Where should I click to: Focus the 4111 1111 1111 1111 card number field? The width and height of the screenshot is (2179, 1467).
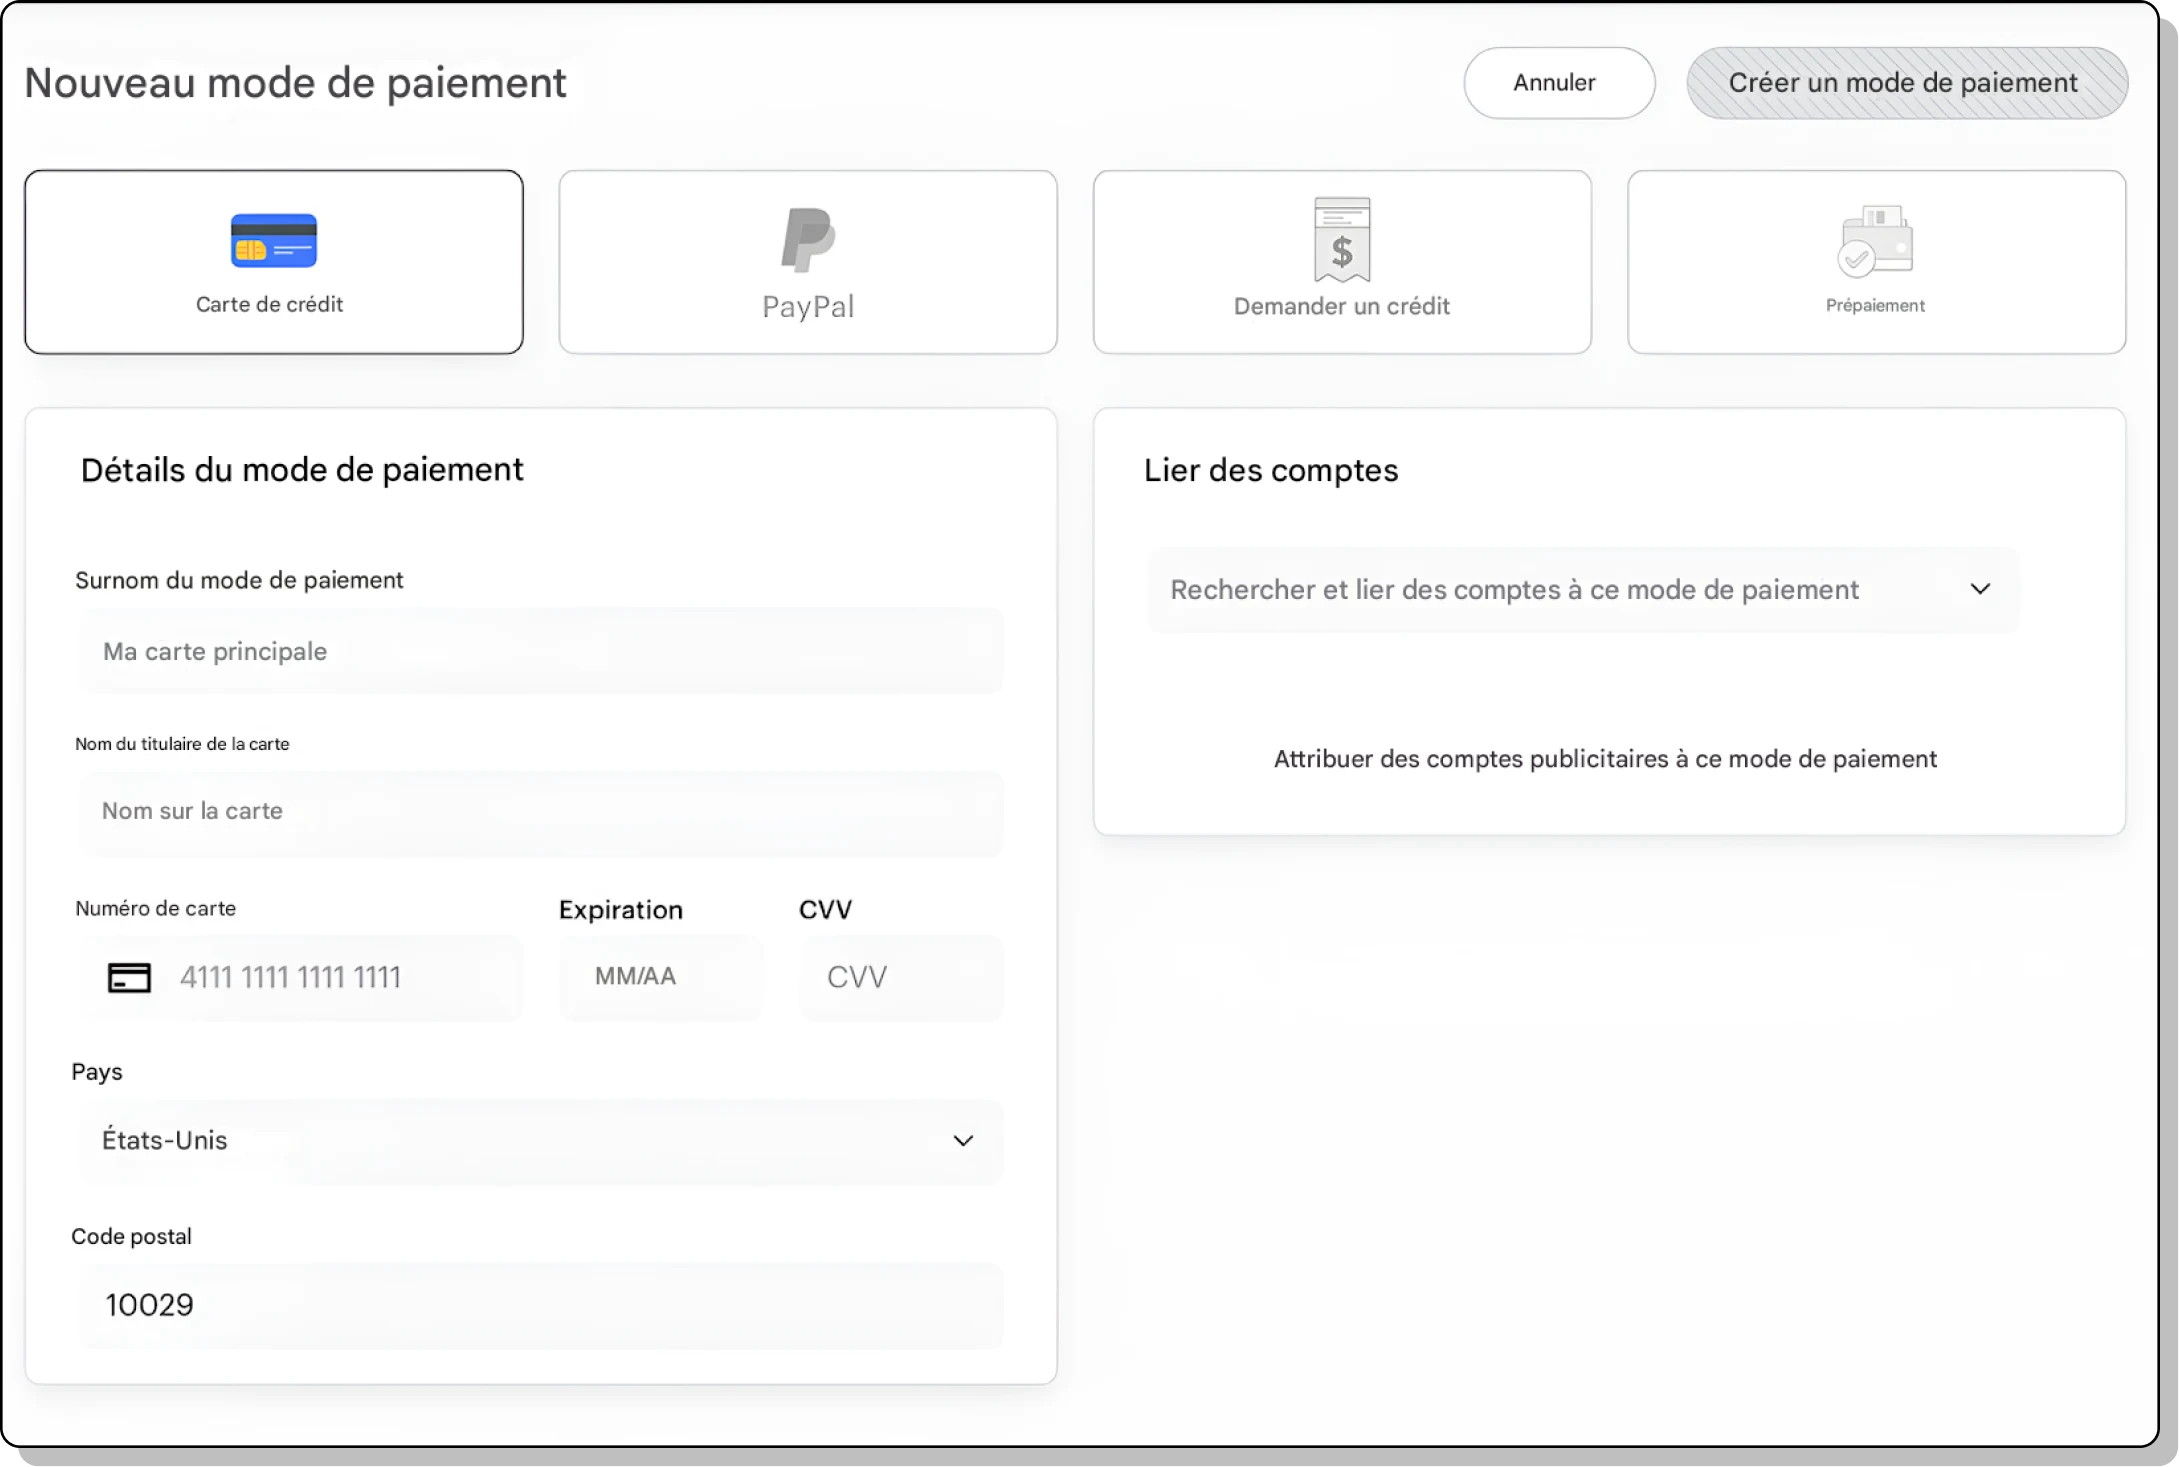pyautogui.click(x=301, y=978)
